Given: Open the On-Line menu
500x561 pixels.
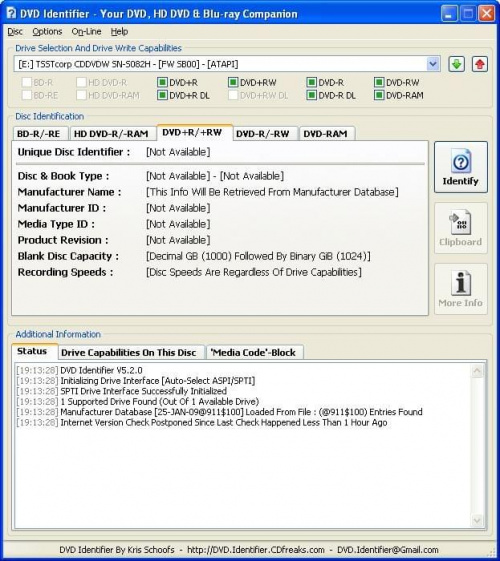Looking at the screenshot, I should click(x=86, y=31).
